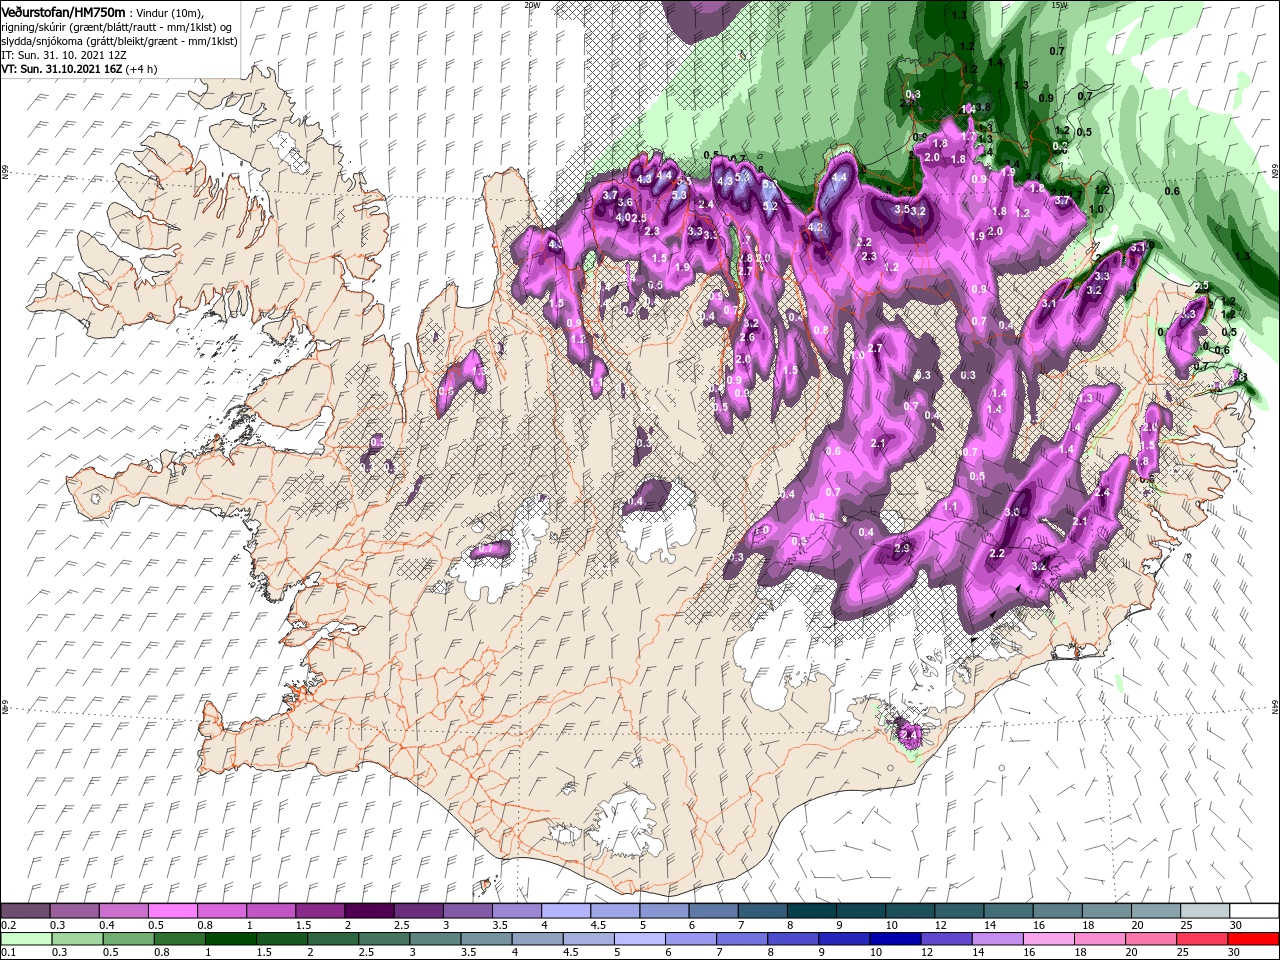The image size is (1280, 960).
Task: Pick rain scale swatch between 3 and 3.5
Action: [434, 939]
